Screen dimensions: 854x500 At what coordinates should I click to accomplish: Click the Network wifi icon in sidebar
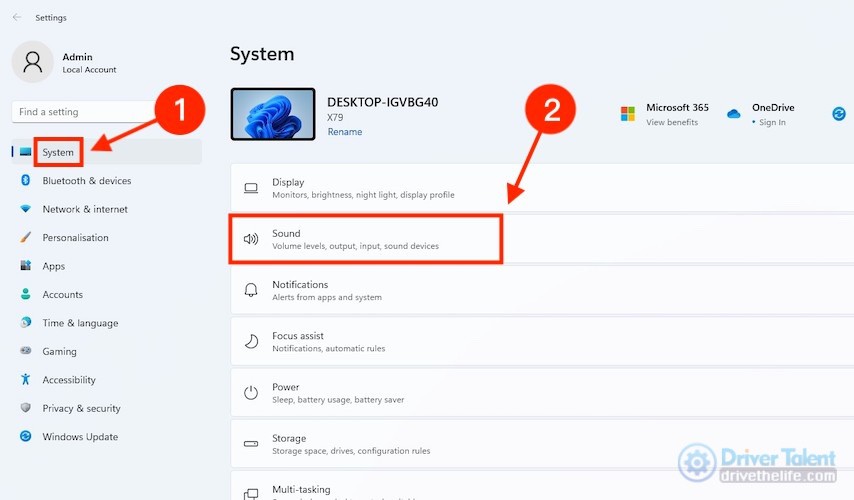click(26, 209)
